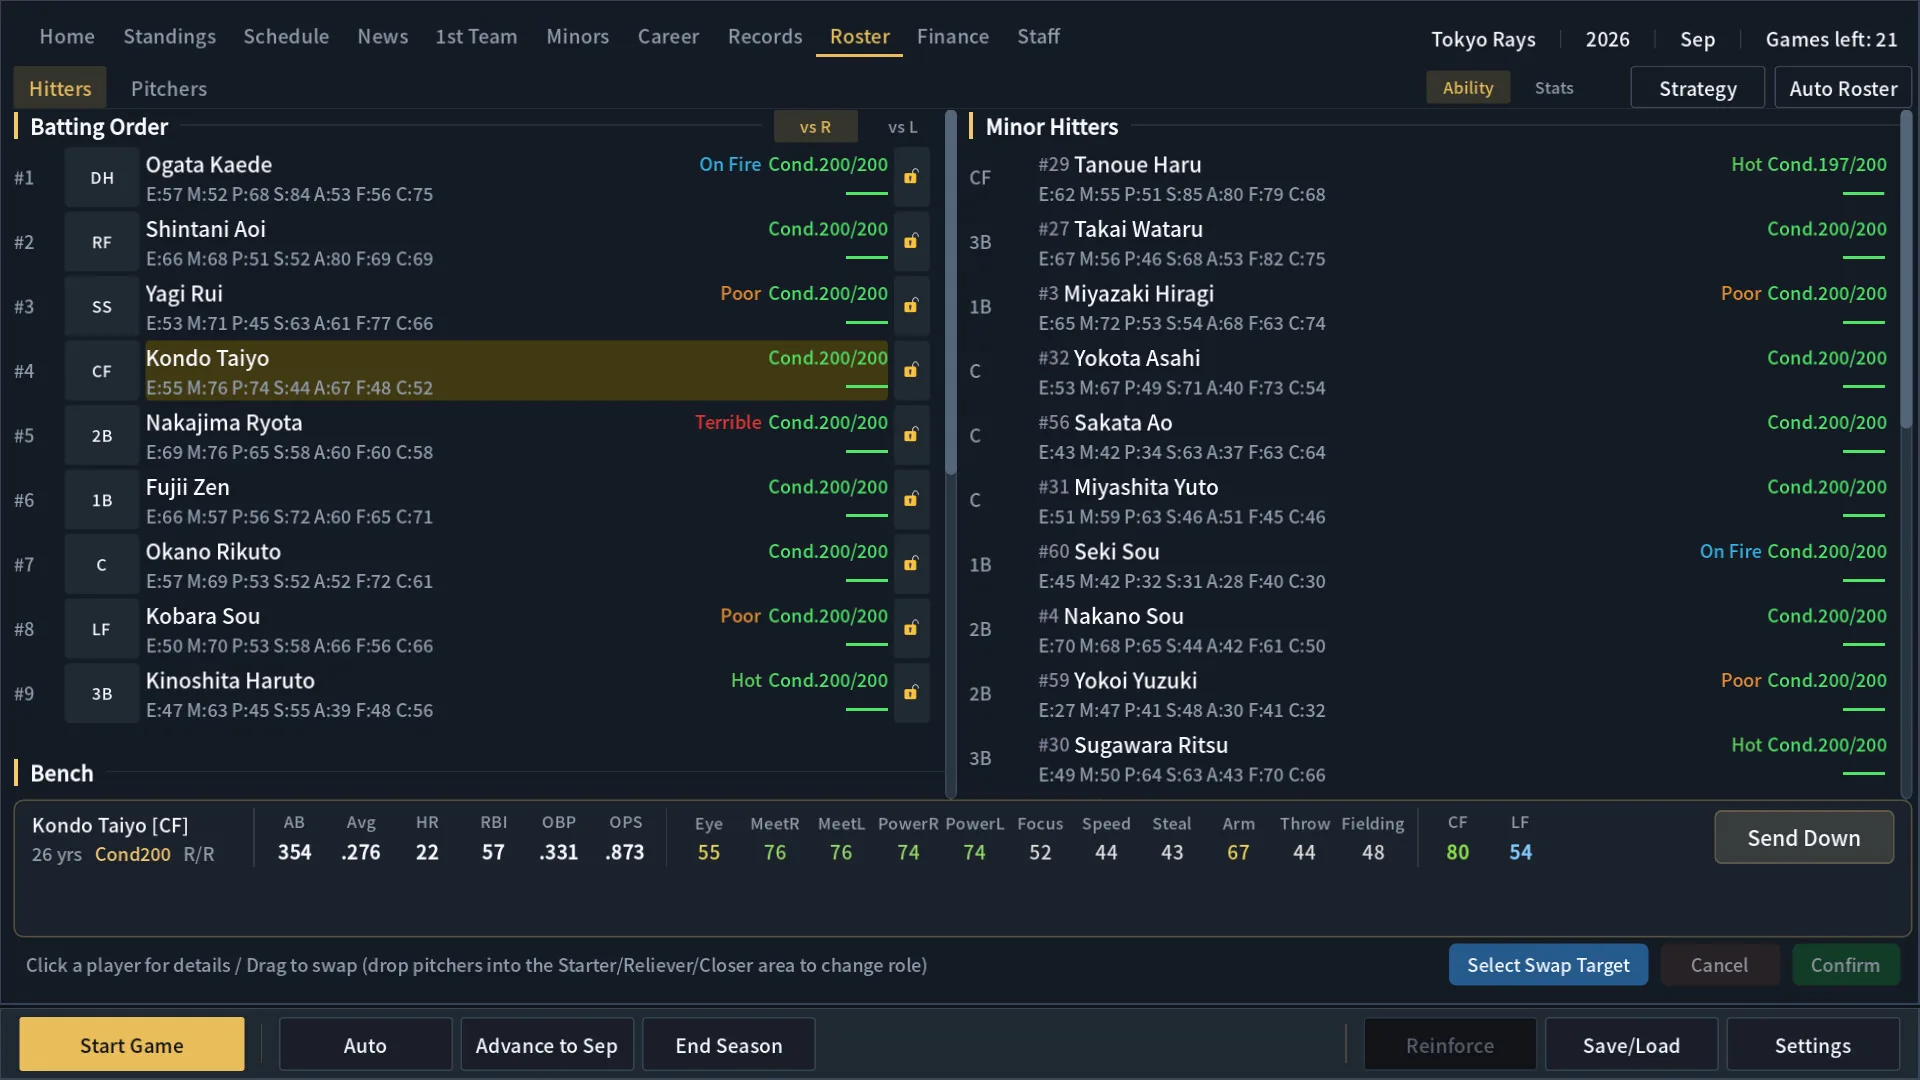Screen dimensions: 1920x1080
Task: Open the Finance menu item
Action: 952,36
